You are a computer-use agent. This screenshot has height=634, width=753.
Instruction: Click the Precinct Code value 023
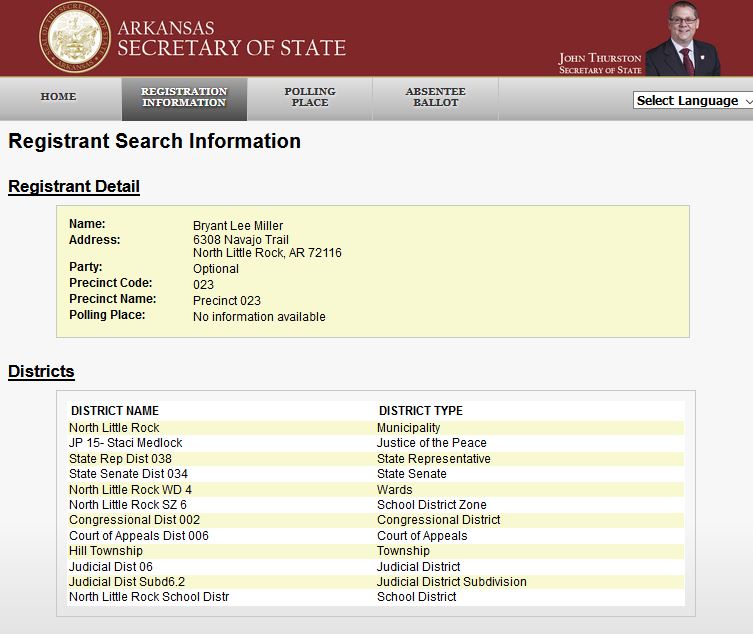pyautogui.click(x=203, y=285)
